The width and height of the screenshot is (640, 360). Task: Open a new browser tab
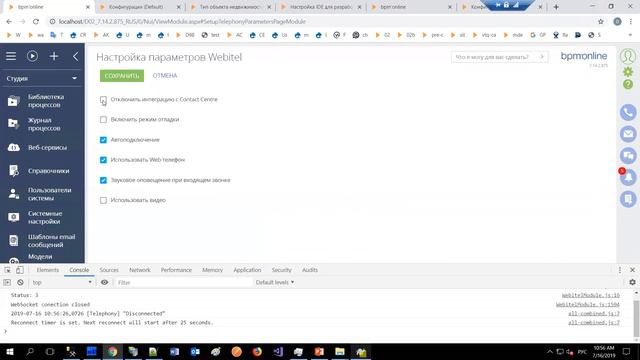(556, 7)
